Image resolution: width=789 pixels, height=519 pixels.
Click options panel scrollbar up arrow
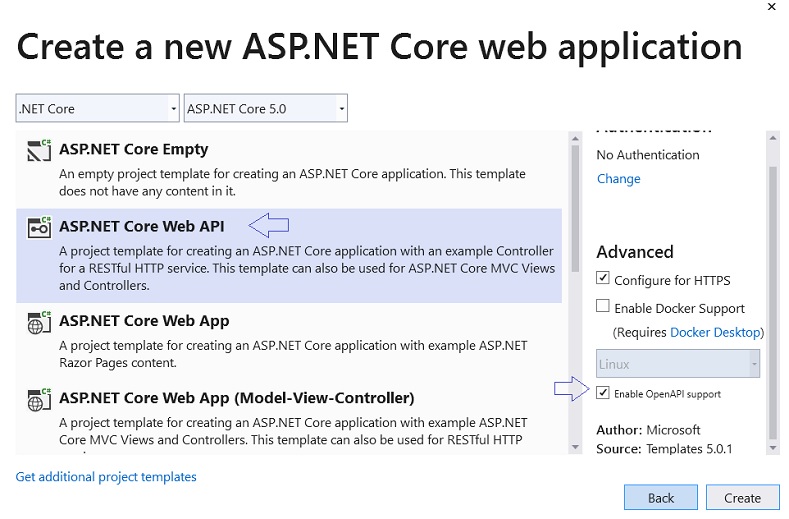(x=773, y=138)
